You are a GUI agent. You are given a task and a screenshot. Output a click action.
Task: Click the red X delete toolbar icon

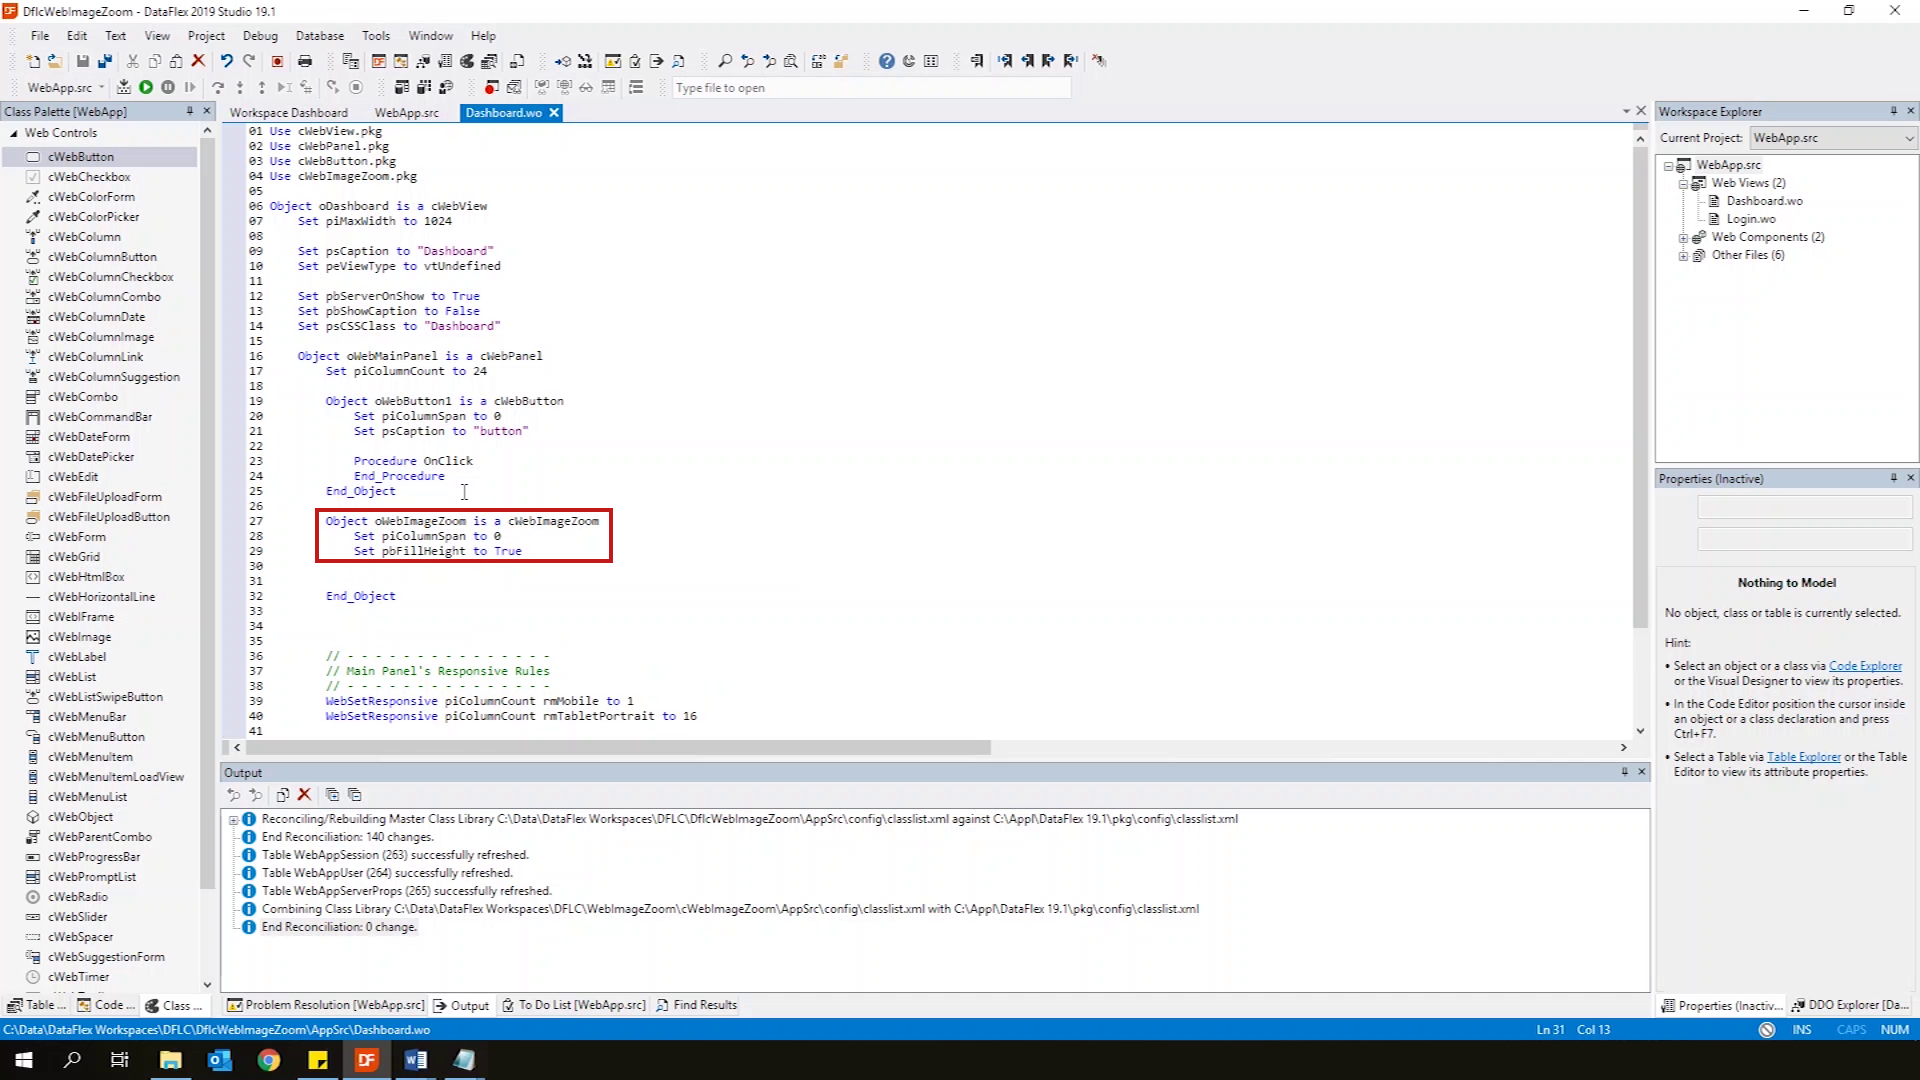198,61
